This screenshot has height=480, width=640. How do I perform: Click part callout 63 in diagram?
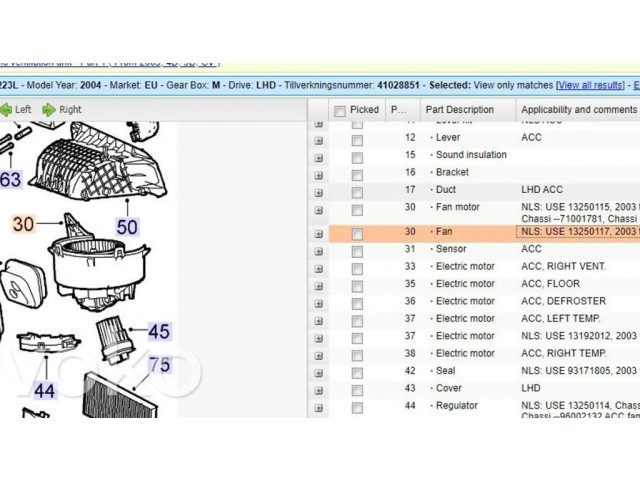coord(10,180)
